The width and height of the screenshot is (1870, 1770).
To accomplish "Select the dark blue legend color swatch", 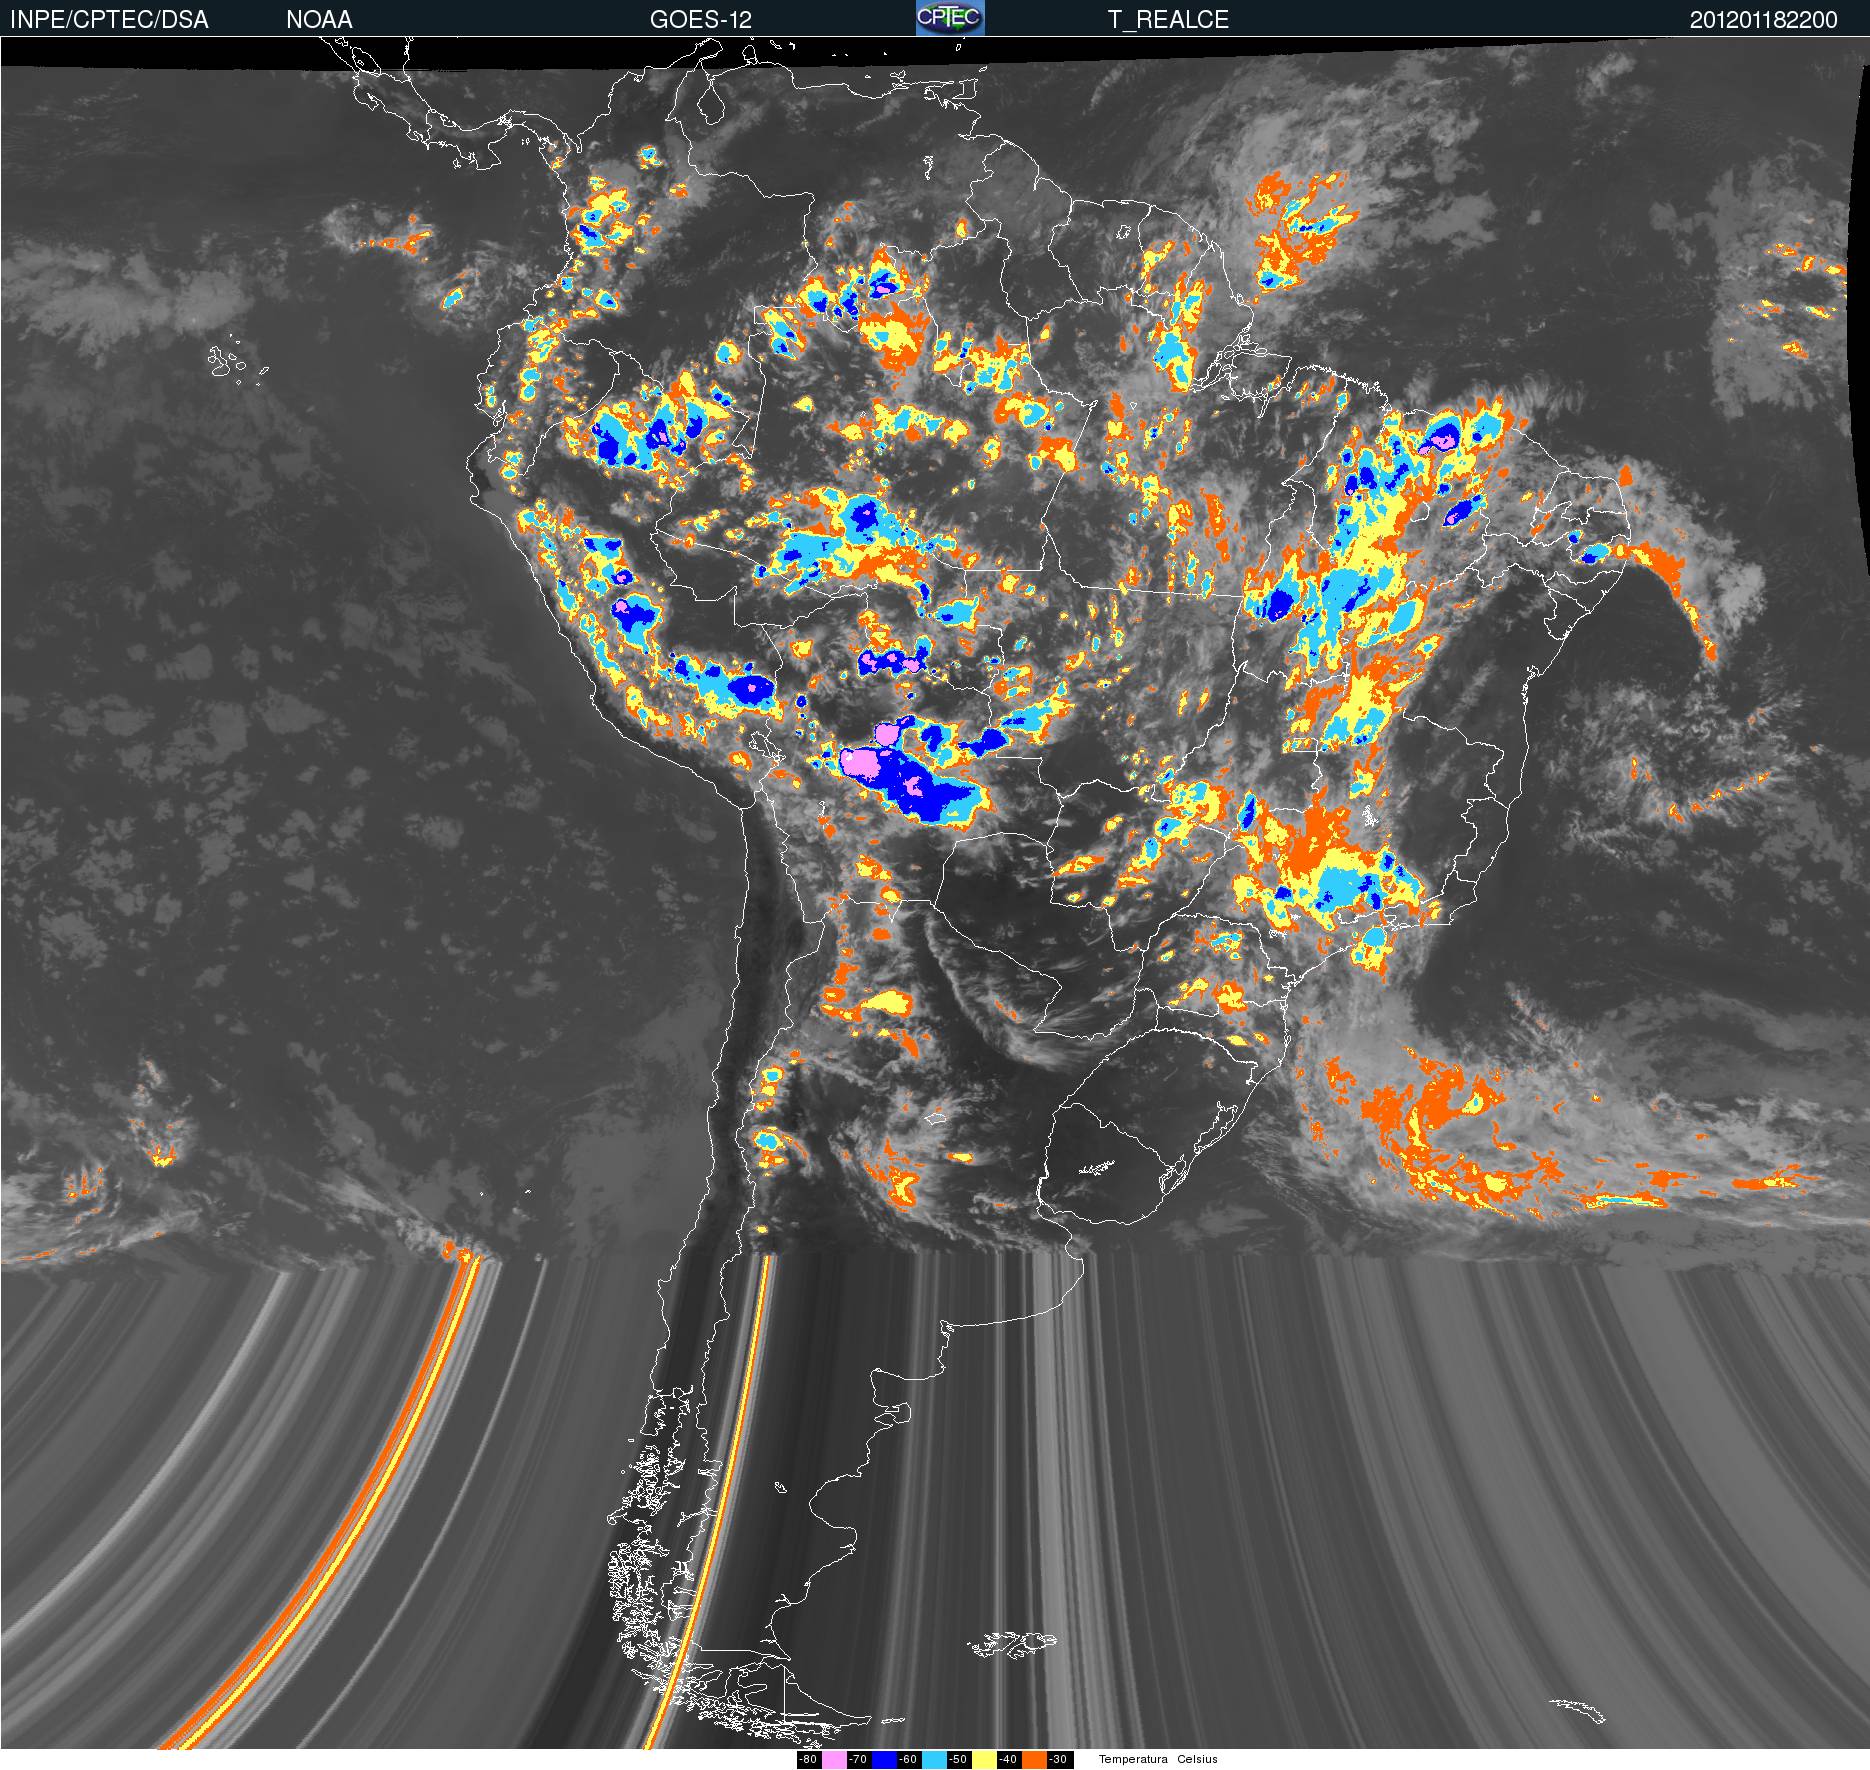I will (x=884, y=1760).
